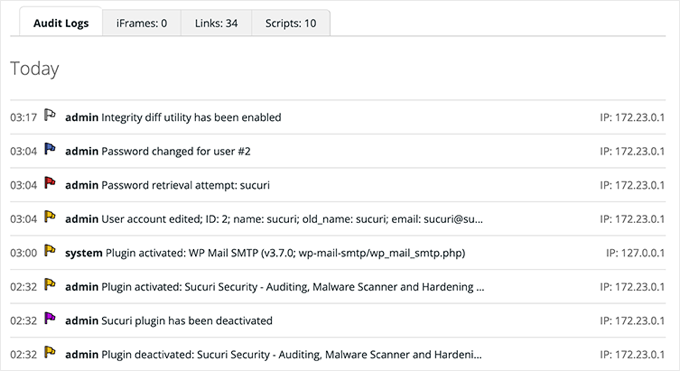
Task: Click the gray flag on Integrity diff utility entry
Action: [x=50, y=115]
